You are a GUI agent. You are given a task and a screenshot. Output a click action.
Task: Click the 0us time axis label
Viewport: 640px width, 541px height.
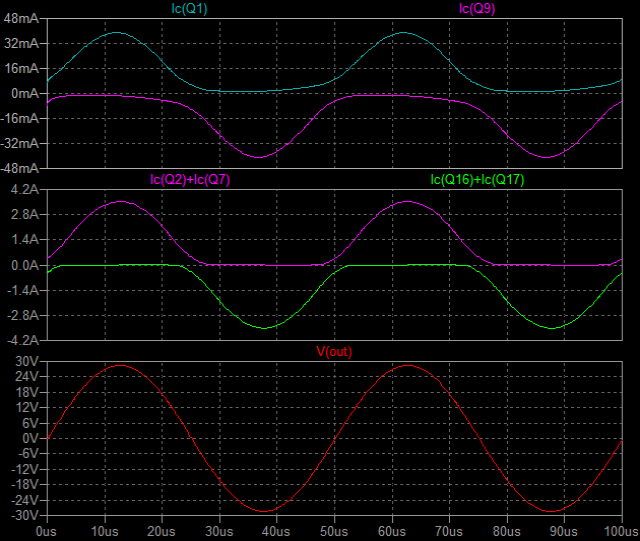click(x=47, y=530)
